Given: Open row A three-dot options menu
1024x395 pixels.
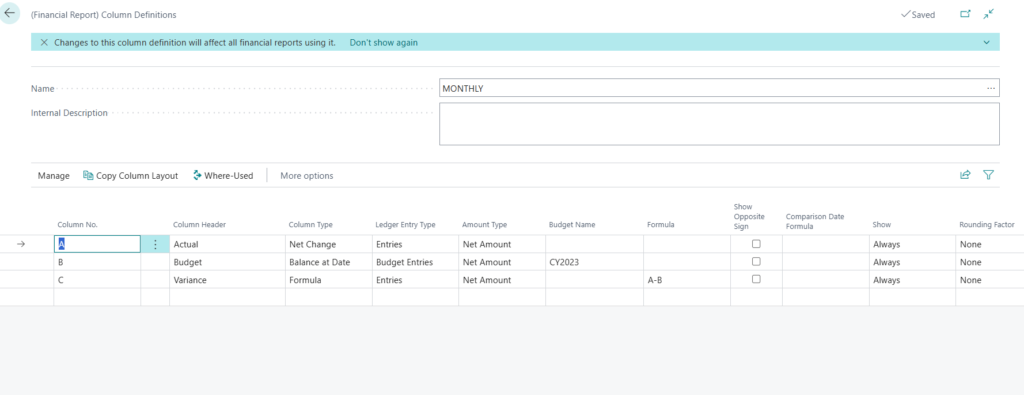Looking at the screenshot, I should pos(155,244).
